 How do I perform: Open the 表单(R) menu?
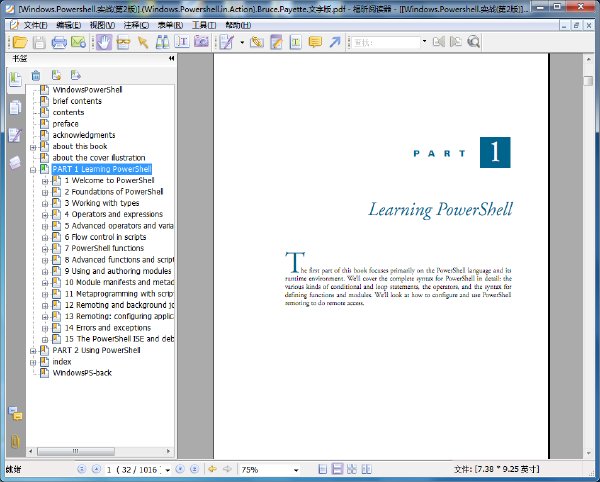coord(170,25)
